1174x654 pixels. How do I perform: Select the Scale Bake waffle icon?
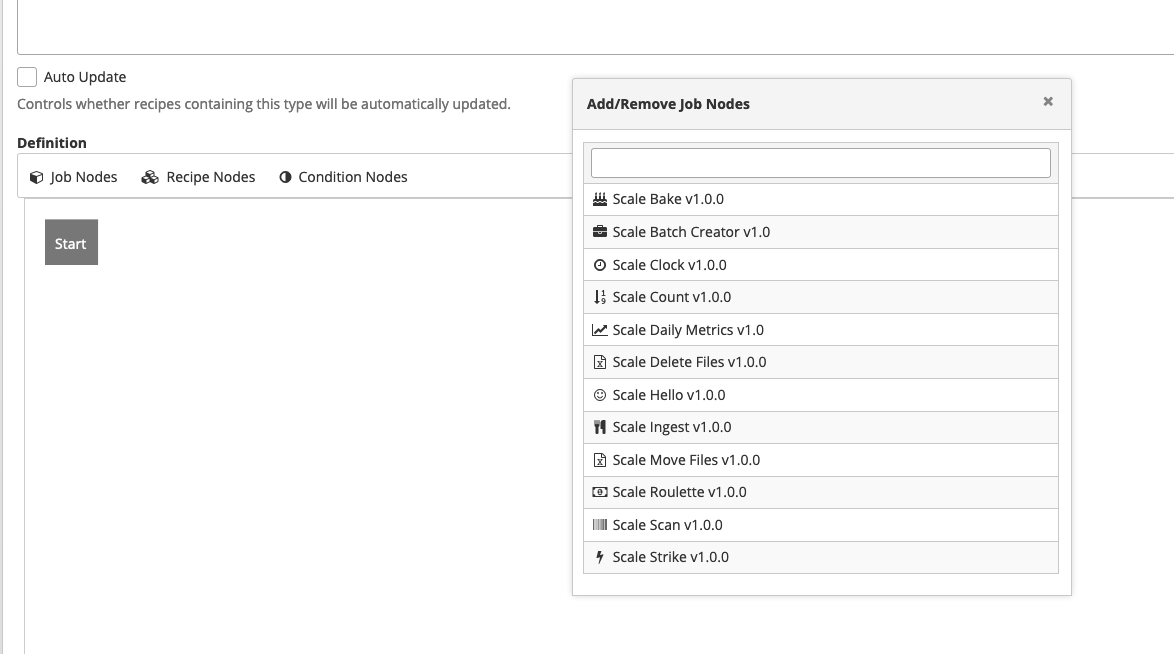coord(600,199)
